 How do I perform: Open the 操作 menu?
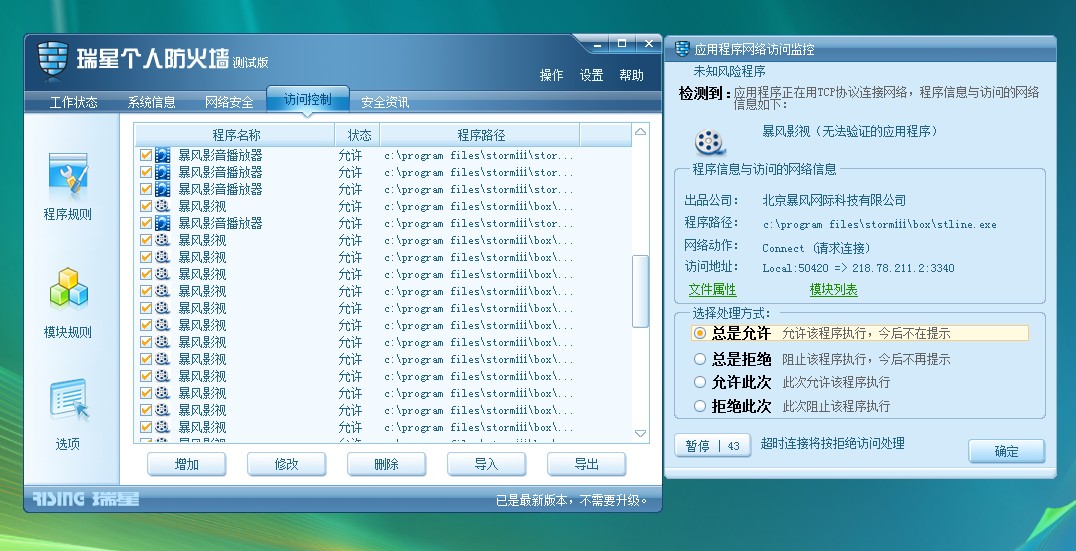[551, 75]
